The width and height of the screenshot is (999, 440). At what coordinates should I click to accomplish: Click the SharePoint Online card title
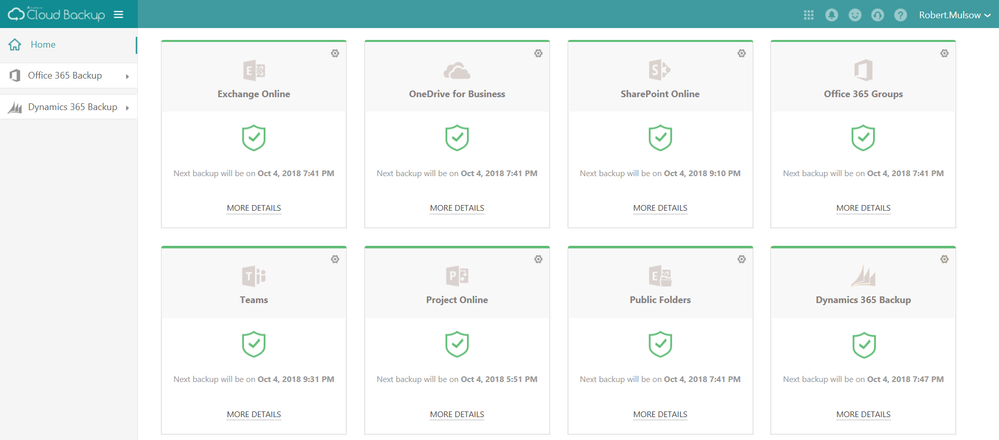coord(660,94)
